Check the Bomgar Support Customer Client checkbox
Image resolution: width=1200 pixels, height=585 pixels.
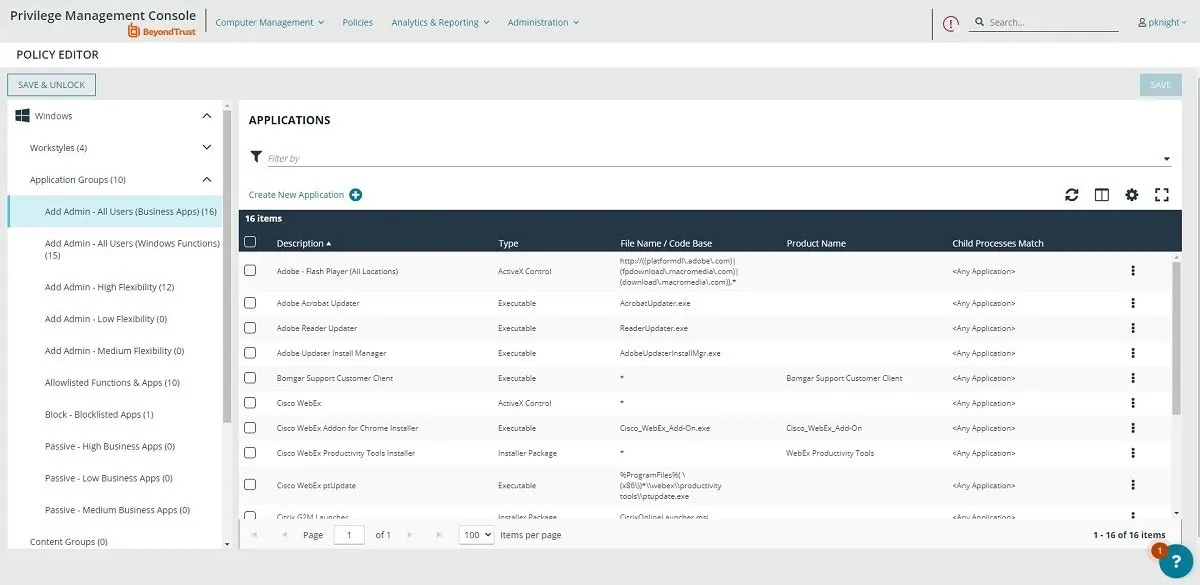[x=250, y=378]
